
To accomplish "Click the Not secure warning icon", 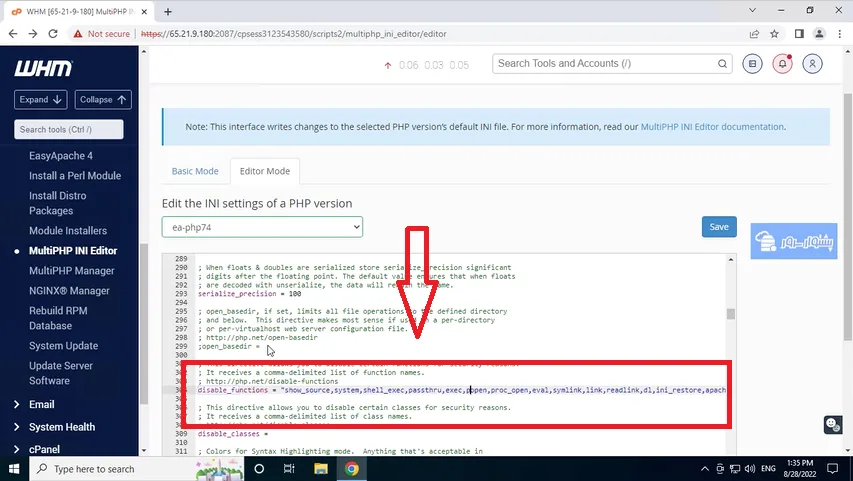I will (78, 34).
